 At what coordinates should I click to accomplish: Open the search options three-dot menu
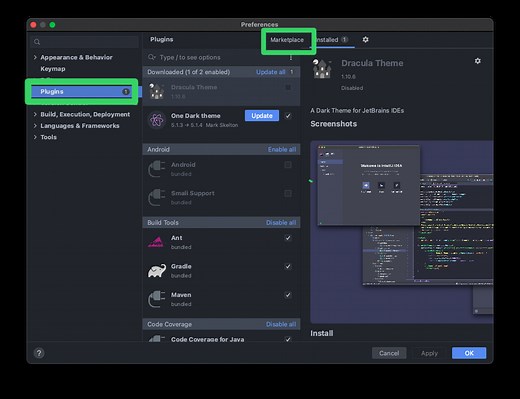pyautogui.click(x=291, y=57)
